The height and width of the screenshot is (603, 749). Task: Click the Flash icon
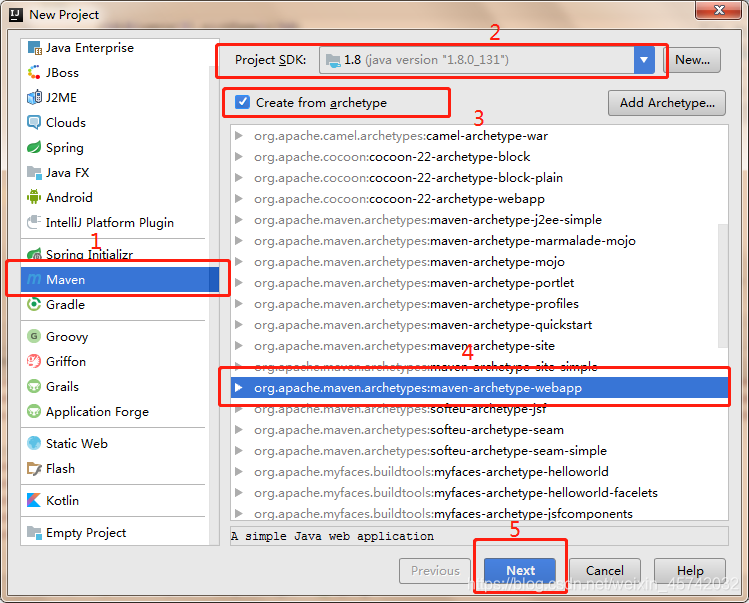pos(34,468)
